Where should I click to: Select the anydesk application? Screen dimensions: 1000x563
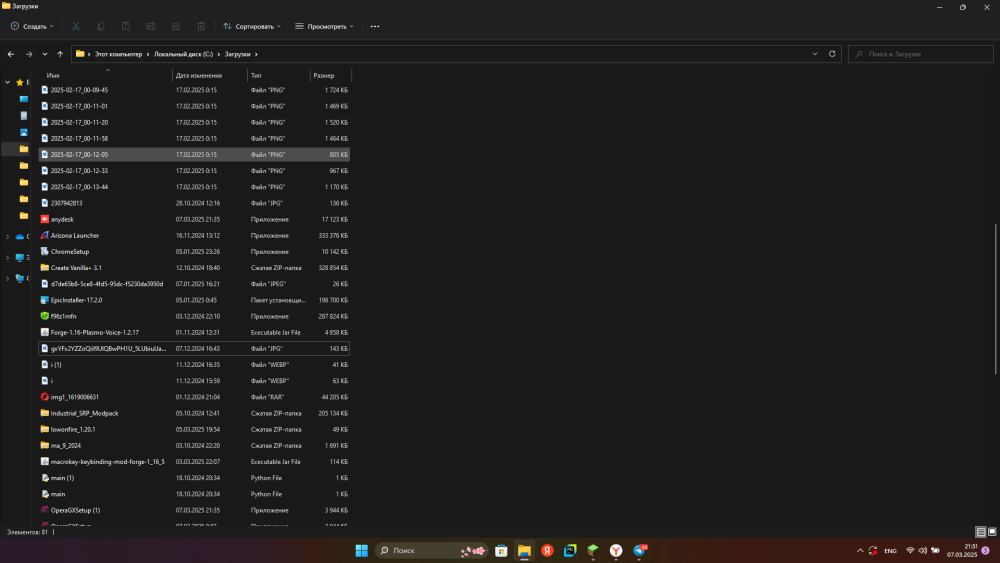tap(194, 219)
